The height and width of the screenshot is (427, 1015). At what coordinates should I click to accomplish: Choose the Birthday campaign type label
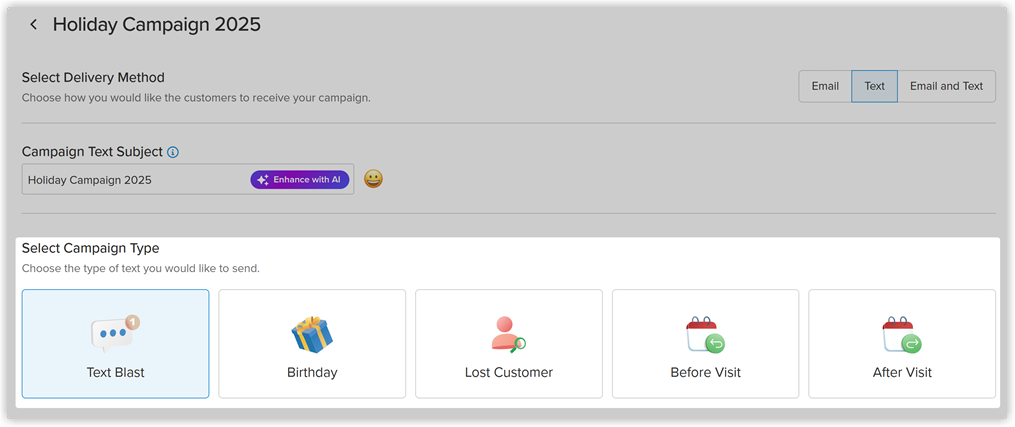pyautogui.click(x=312, y=373)
